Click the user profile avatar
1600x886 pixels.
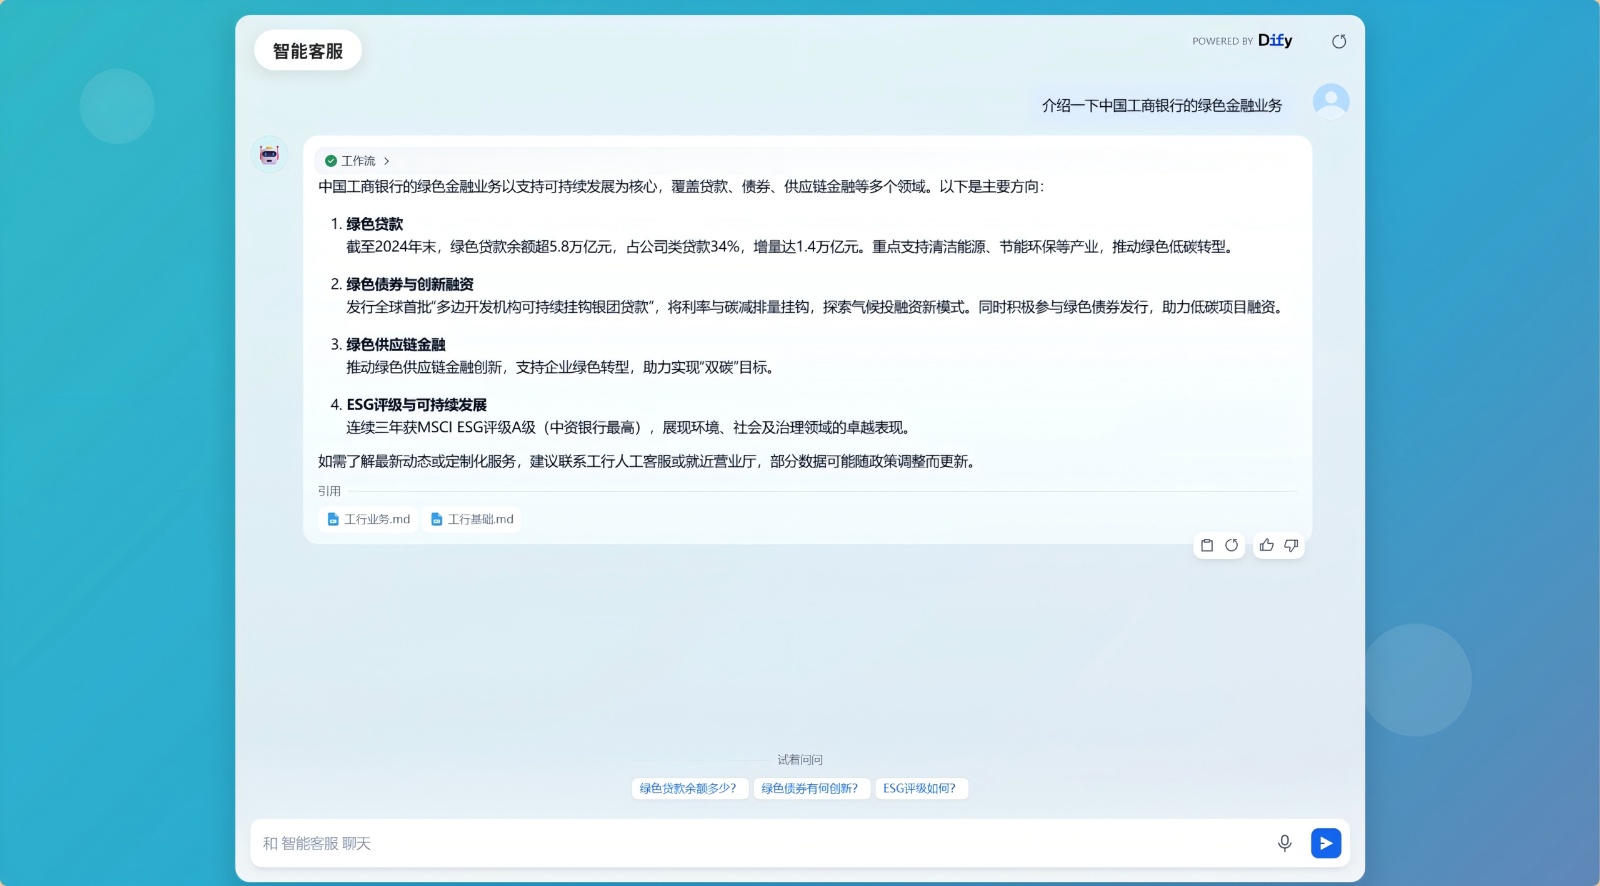pos(1331,101)
